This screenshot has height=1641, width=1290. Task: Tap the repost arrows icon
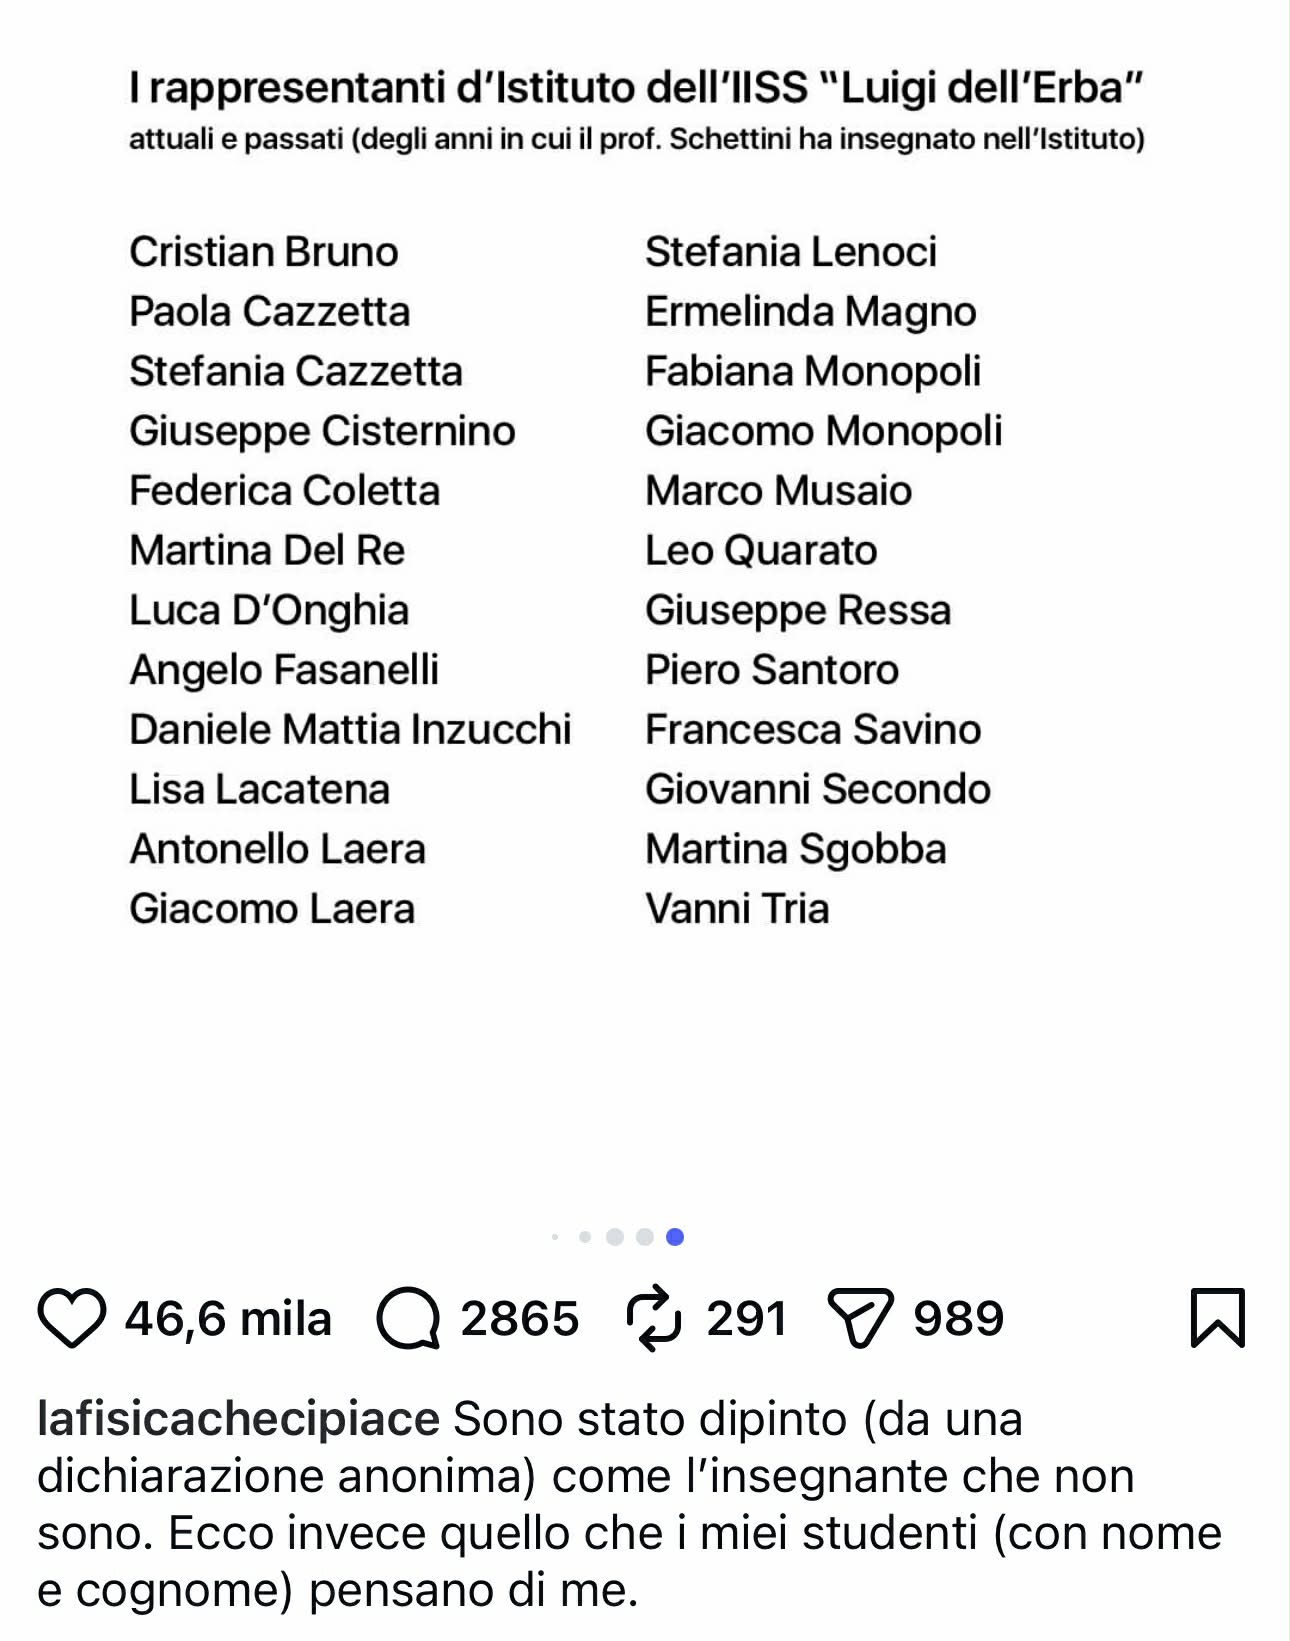click(654, 1318)
